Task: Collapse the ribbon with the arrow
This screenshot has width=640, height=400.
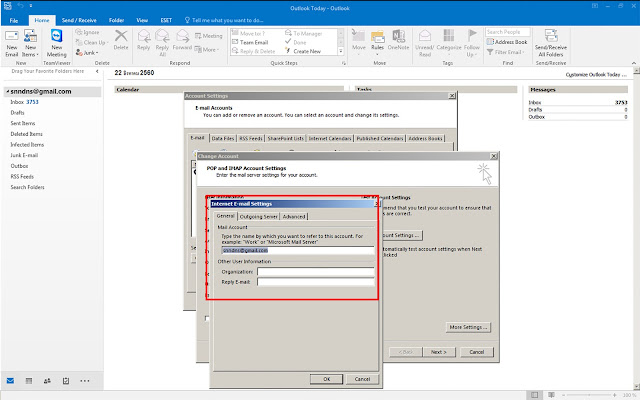Action: 634,63
